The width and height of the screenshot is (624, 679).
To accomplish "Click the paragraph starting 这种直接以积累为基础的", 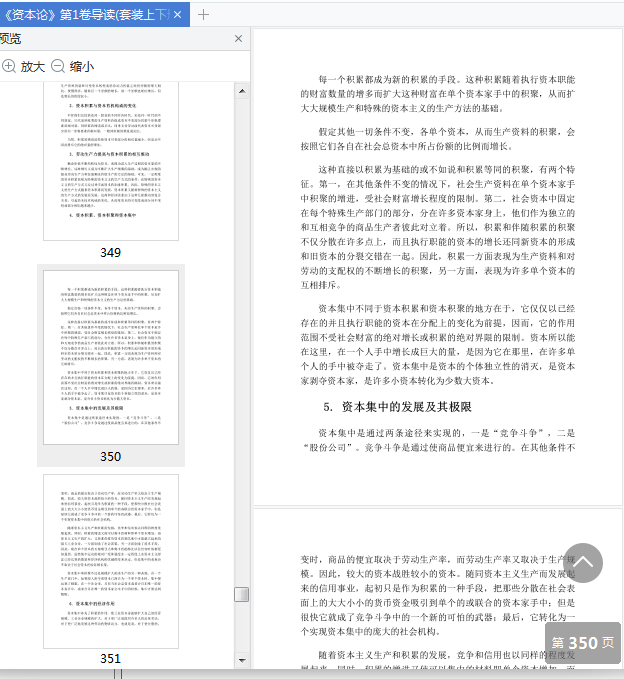I will pos(438,227).
